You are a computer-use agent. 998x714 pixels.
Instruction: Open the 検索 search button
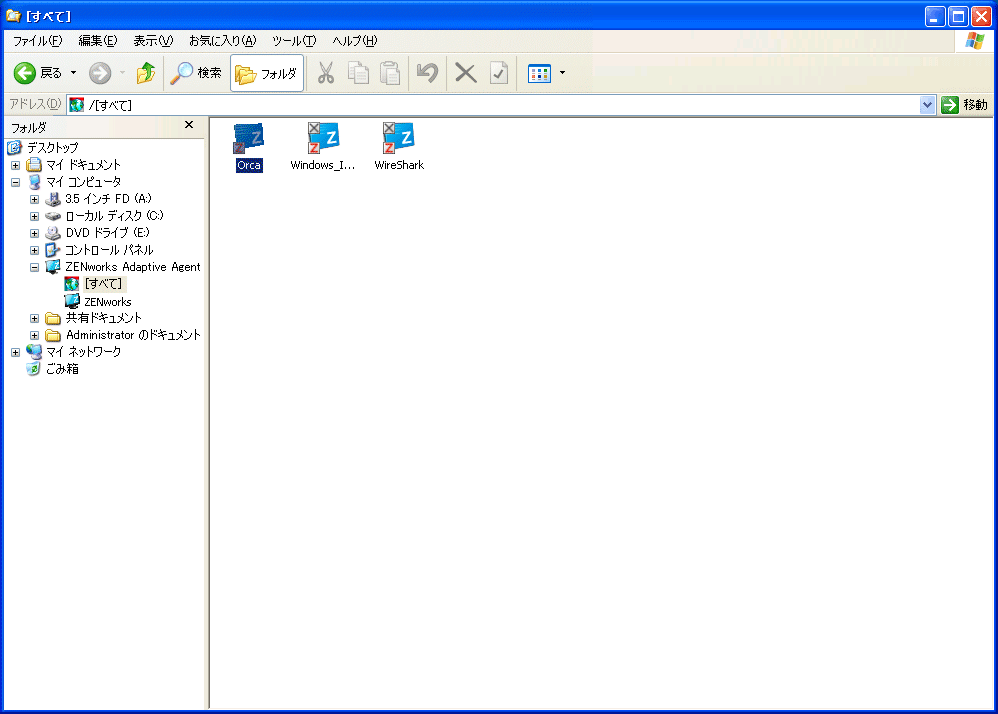coord(196,73)
